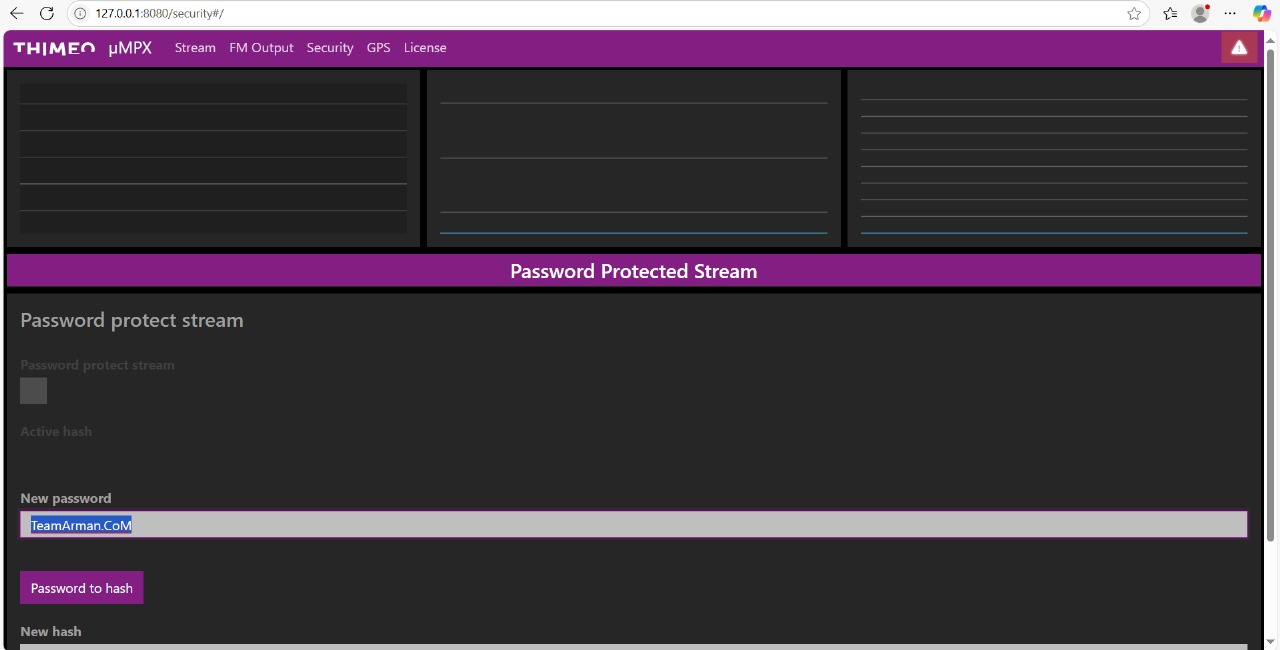Click the page's vertical scrollbar
The width and height of the screenshot is (1280, 650).
(1271, 300)
